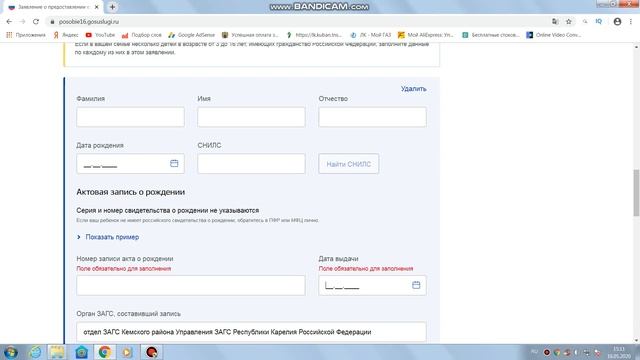Open the calendar picker for Дата рождения
640x360 pixels.
[x=174, y=163]
